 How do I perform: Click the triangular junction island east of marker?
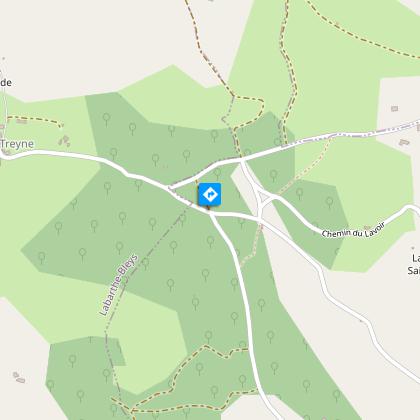coord(265,198)
